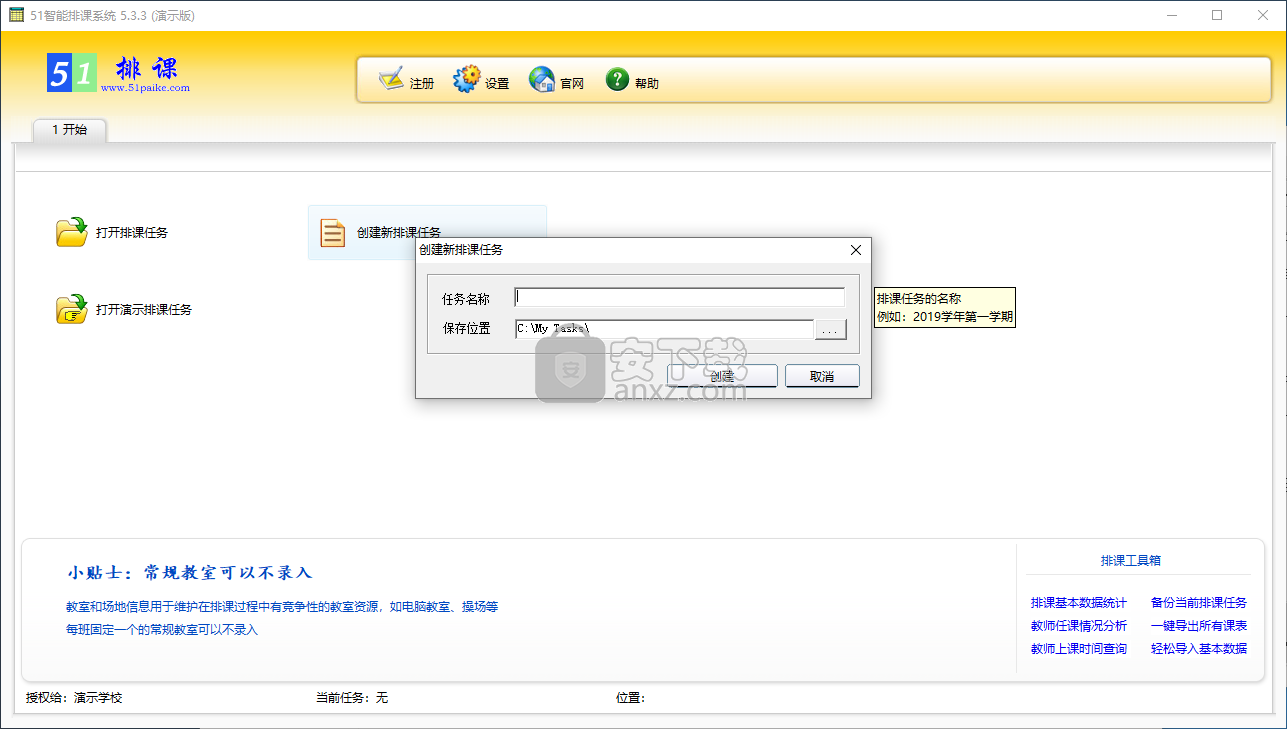Click the 51 排课 logo
The height and width of the screenshot is (729, 1287).
click(x=118, y=72)
